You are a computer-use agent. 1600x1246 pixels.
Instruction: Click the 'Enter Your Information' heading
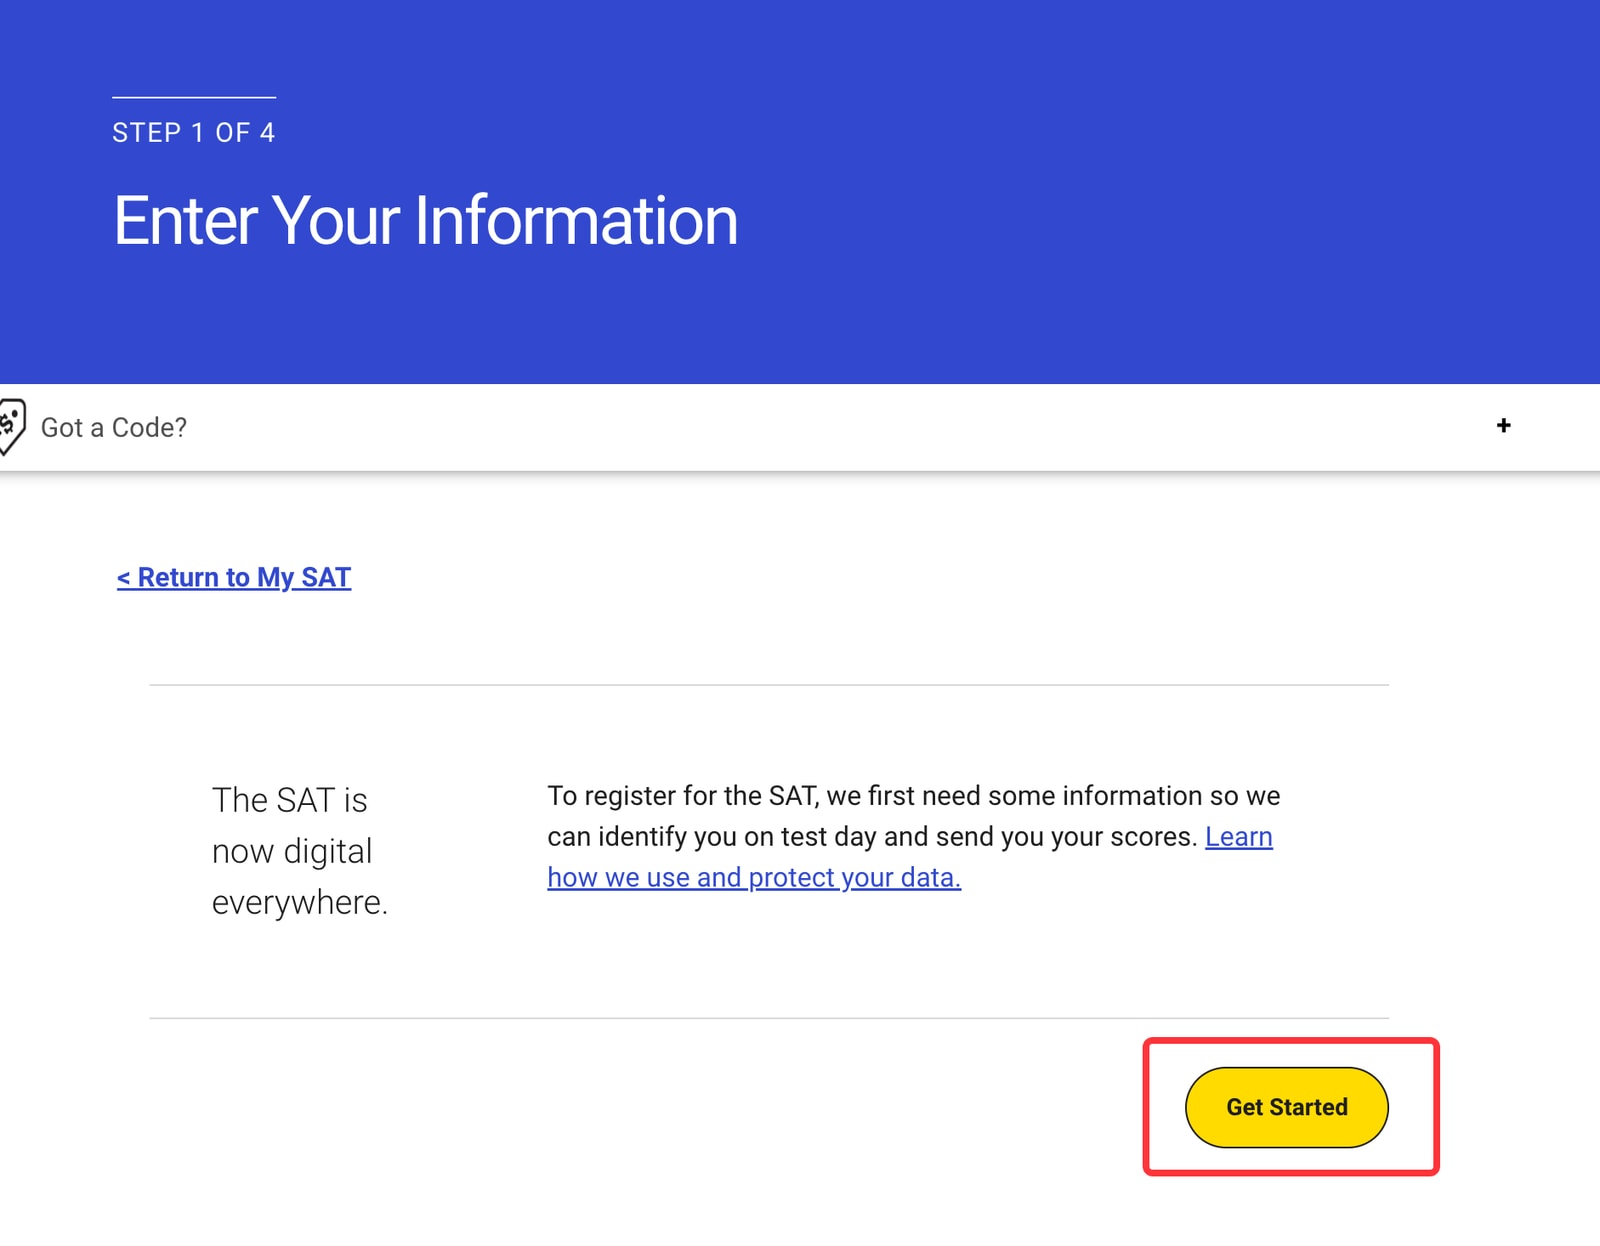pyautogui.click(x=425, y=220)
